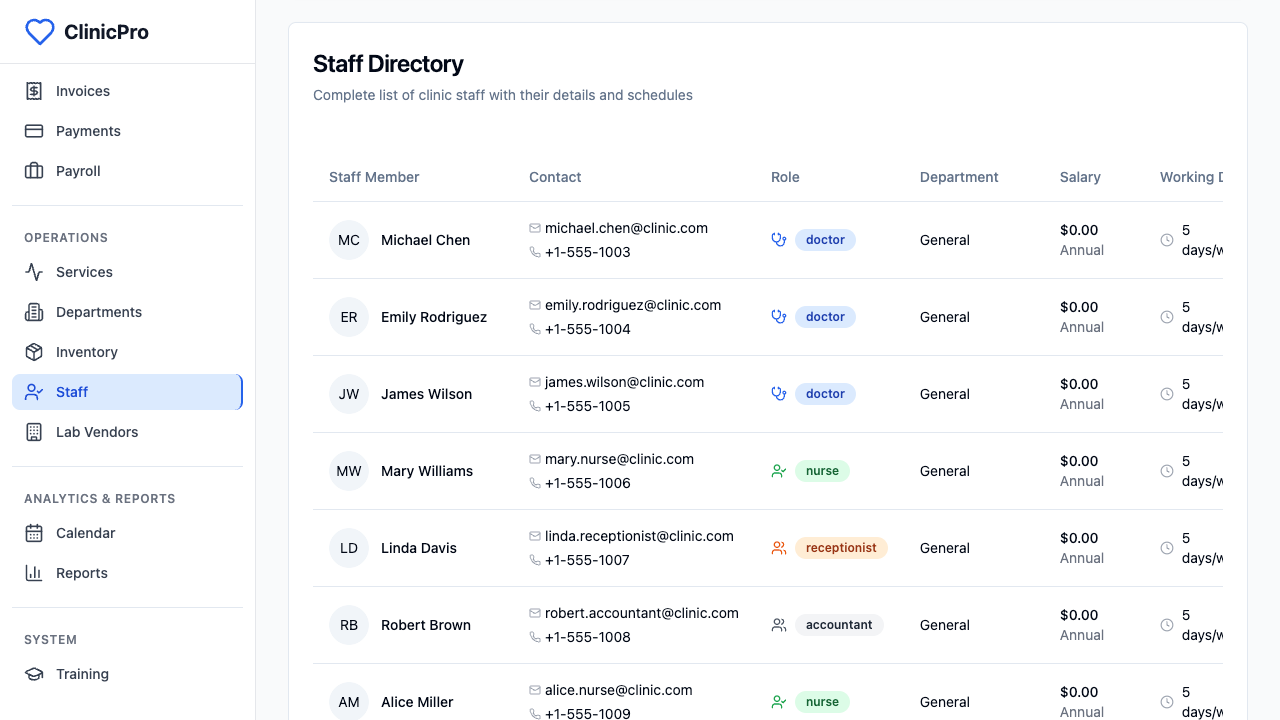The image size is (1280, 720).
Task: Click the Staff user-check icon in sidebar
Action: point(34,392)
